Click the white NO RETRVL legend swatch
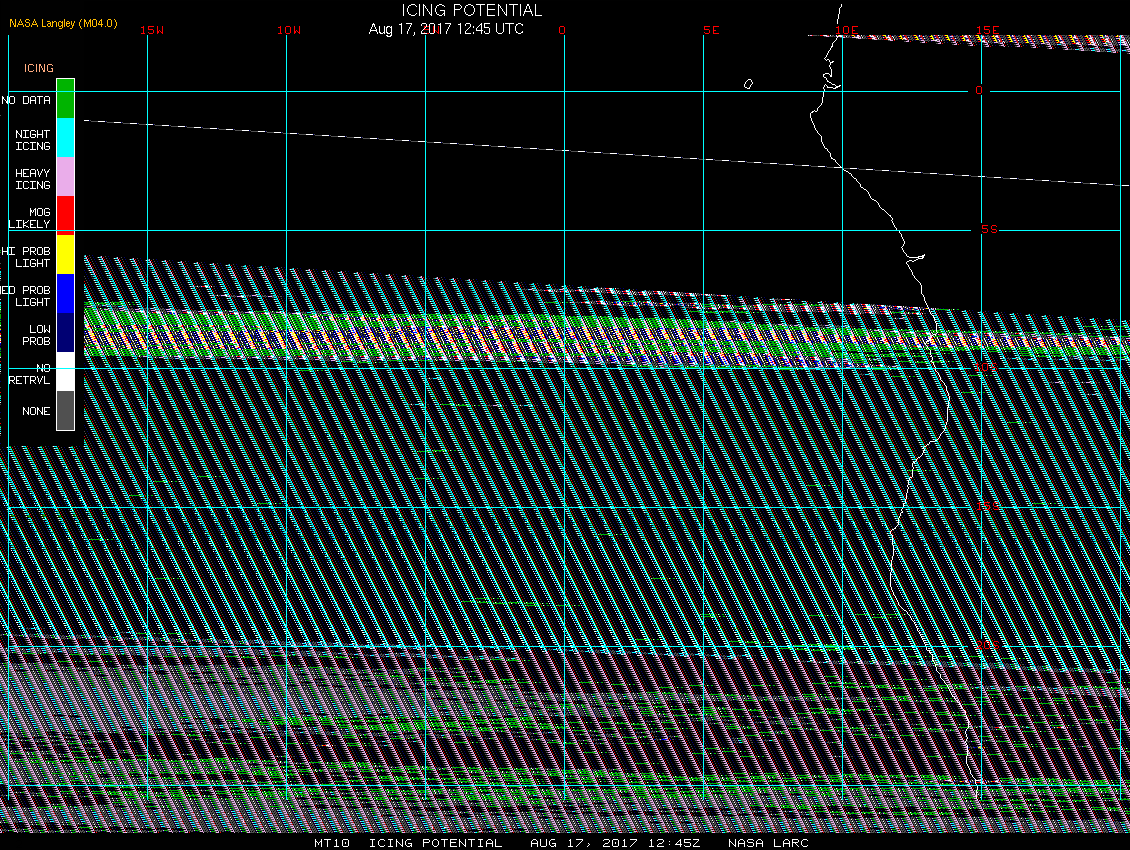This screenshot has width=1130, height=850. pos(66,371)
